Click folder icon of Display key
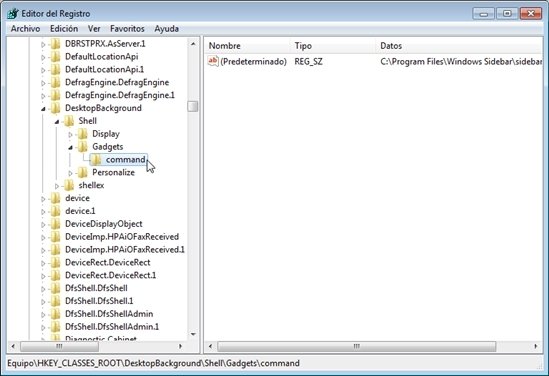 (x=83, y=134)
